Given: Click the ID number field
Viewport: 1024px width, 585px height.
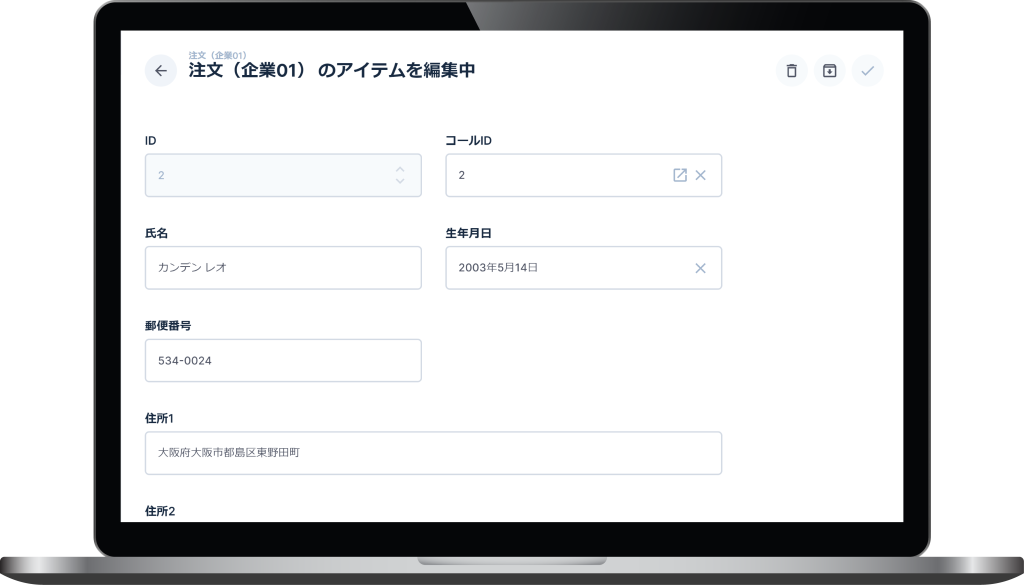Looking at the screenshot, I should tap(283, 175).
